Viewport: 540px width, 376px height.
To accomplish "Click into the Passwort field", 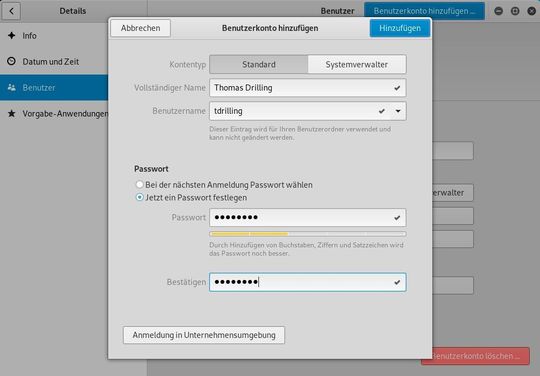I will [x=308, y=218].
